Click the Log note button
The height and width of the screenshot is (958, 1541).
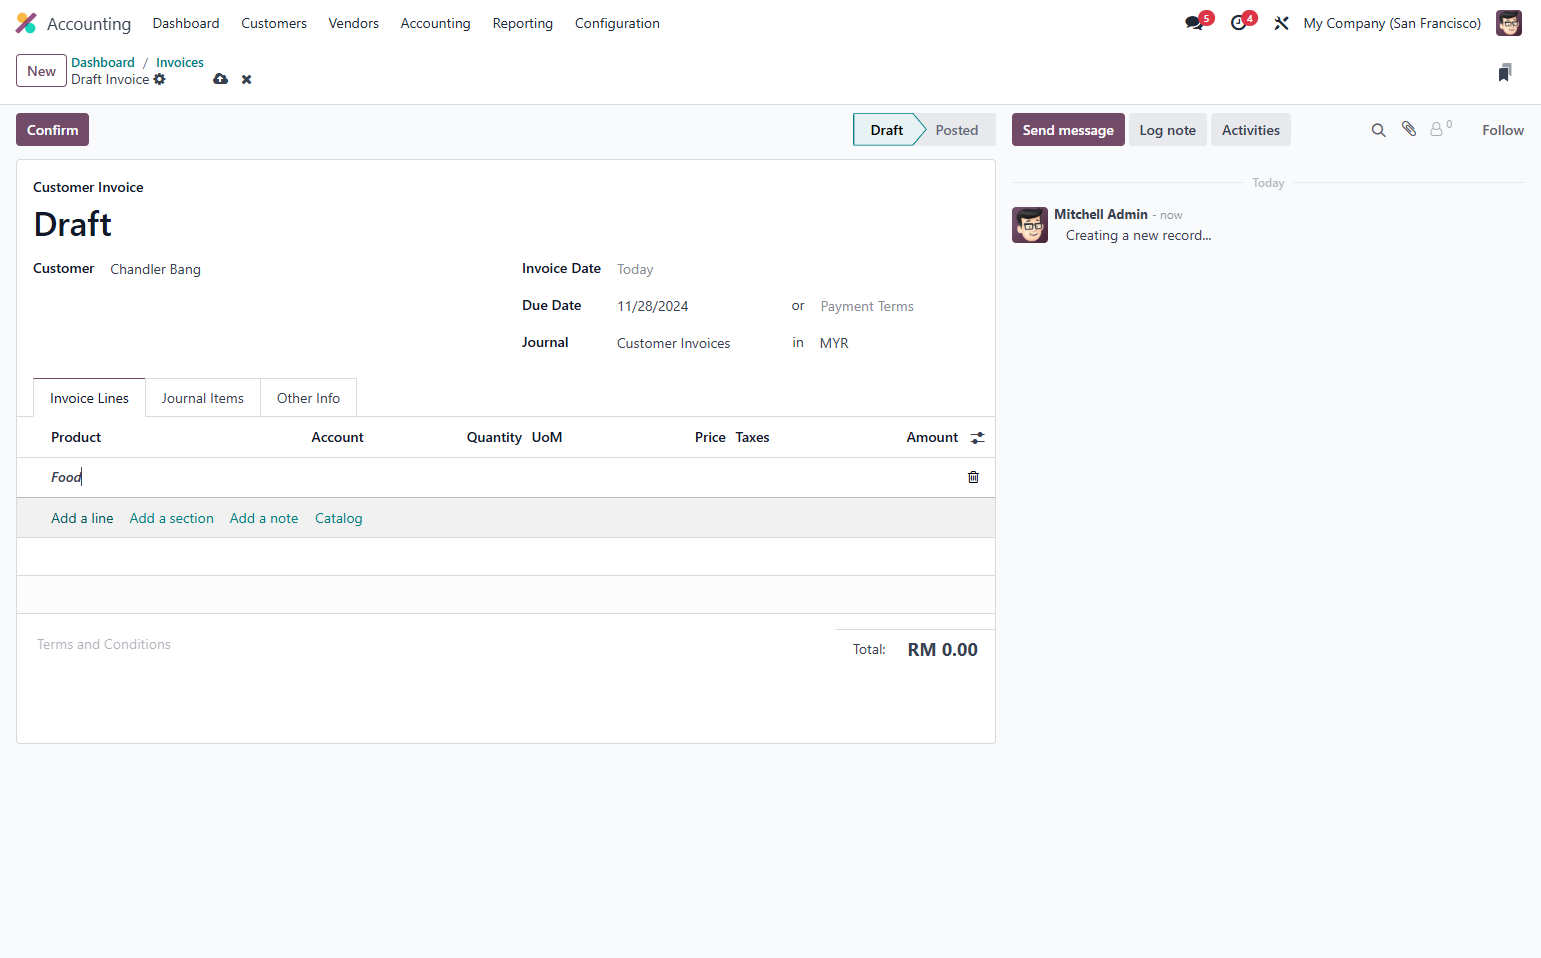[x=1167, y=130]
